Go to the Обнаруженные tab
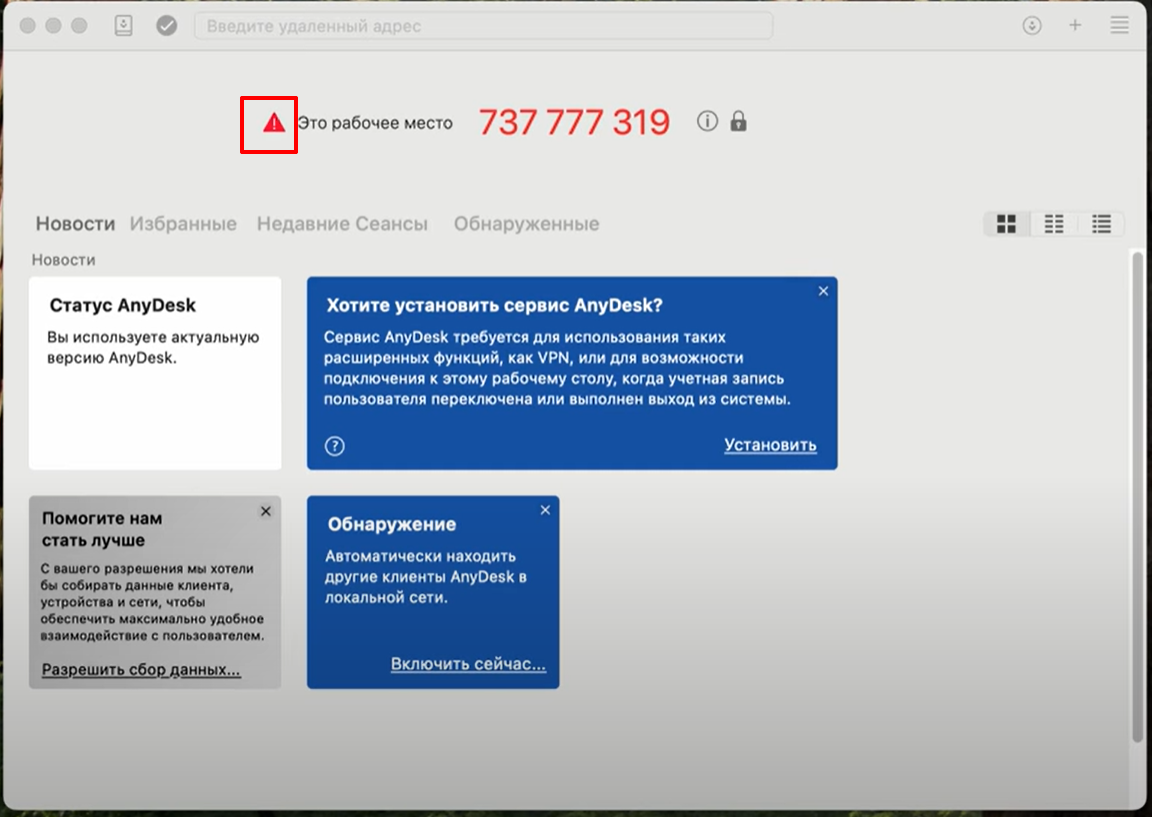1152x817 pixels. tap(526, 224)
